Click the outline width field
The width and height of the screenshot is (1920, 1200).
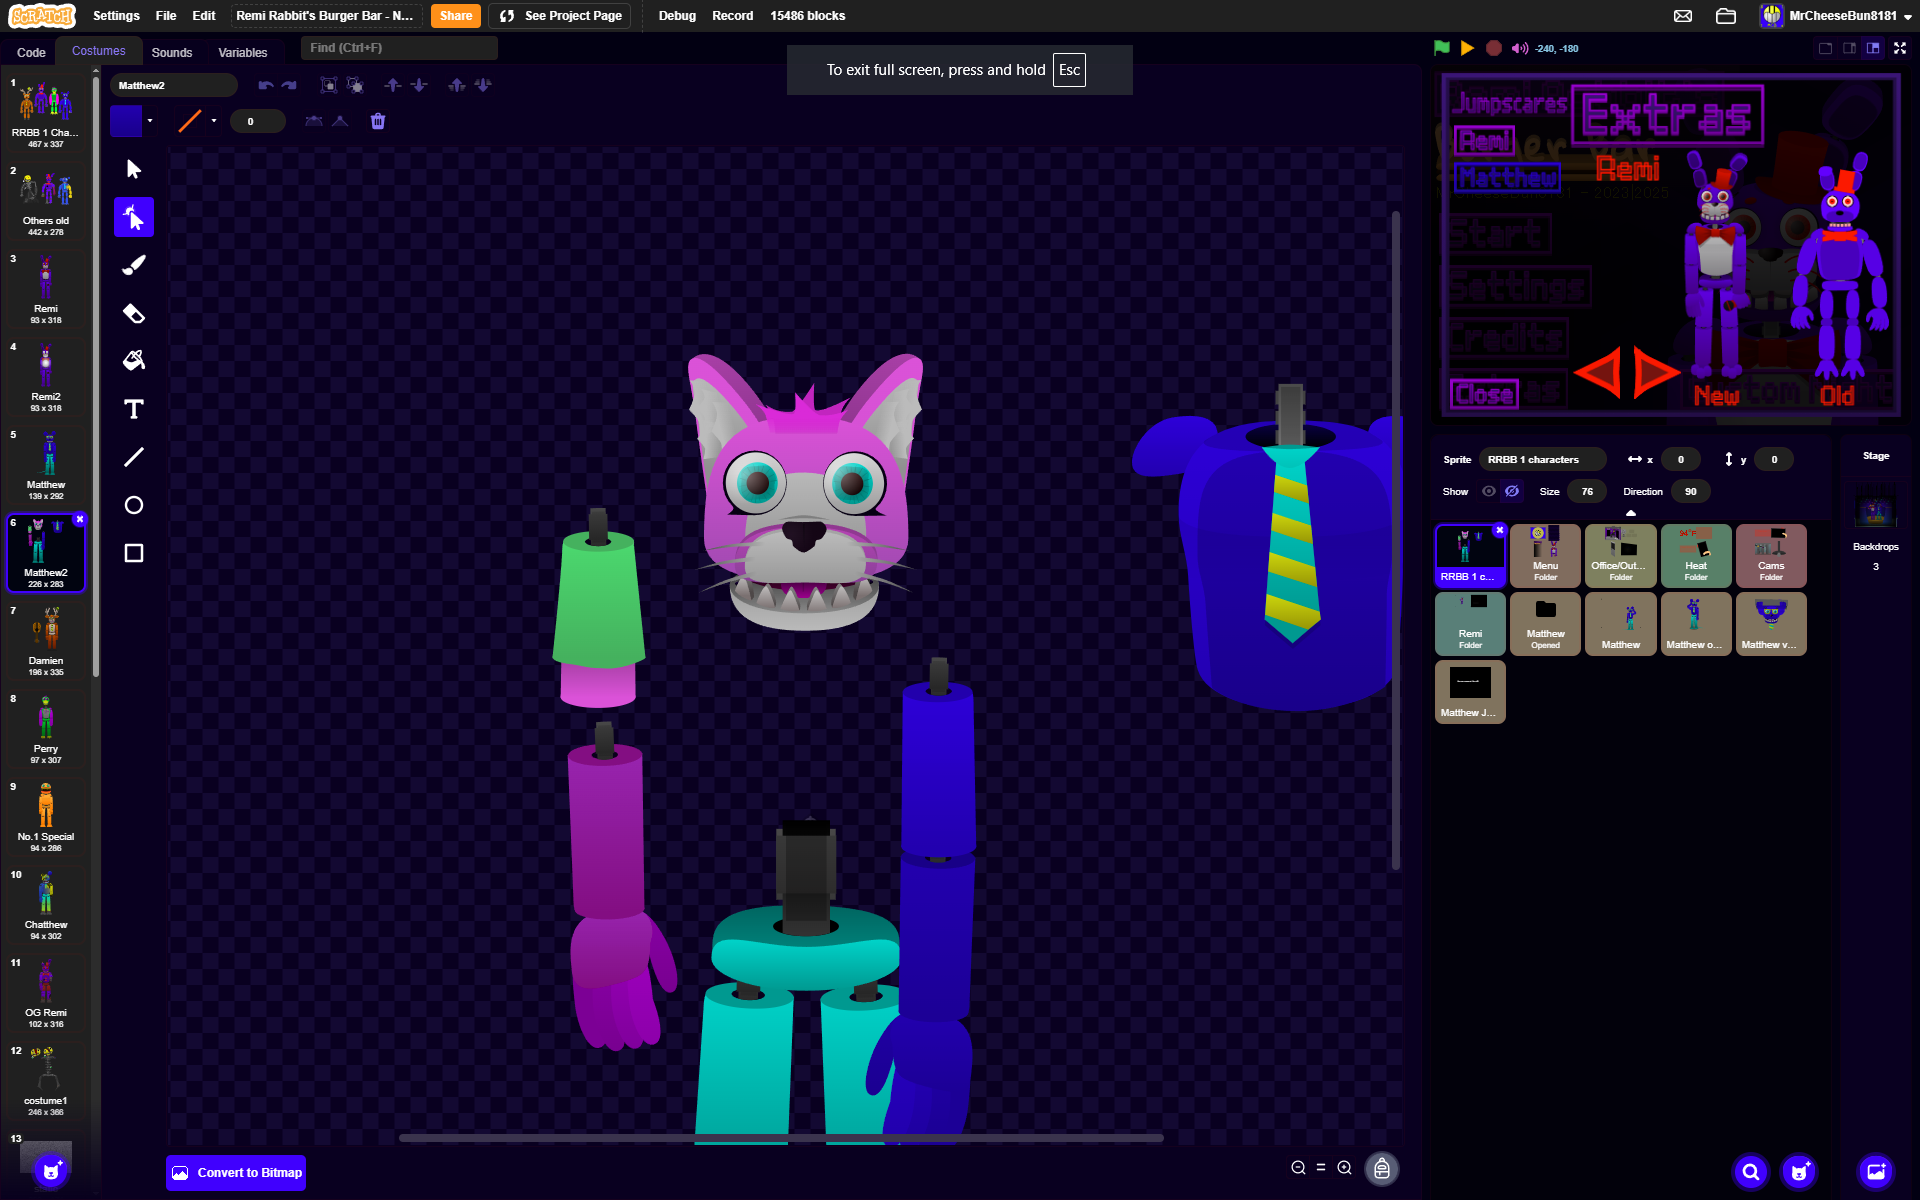258,121
